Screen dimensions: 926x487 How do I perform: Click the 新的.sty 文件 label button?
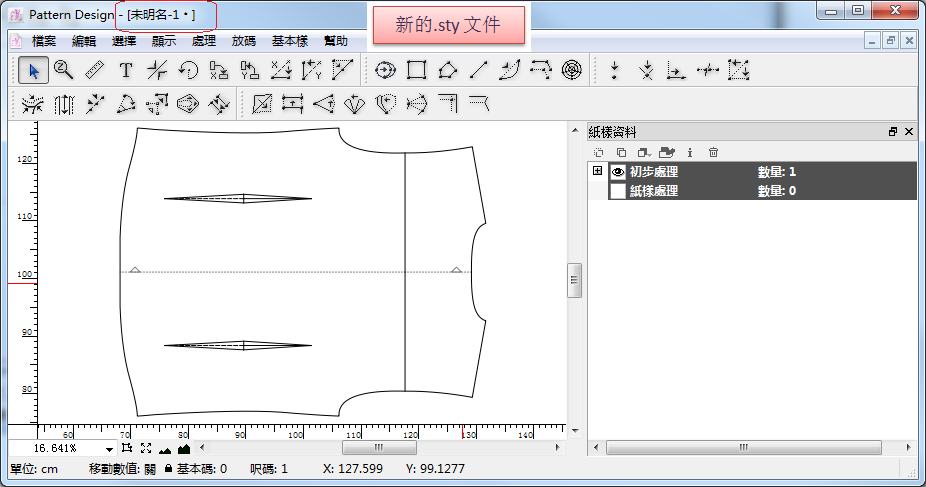[448, 26]
